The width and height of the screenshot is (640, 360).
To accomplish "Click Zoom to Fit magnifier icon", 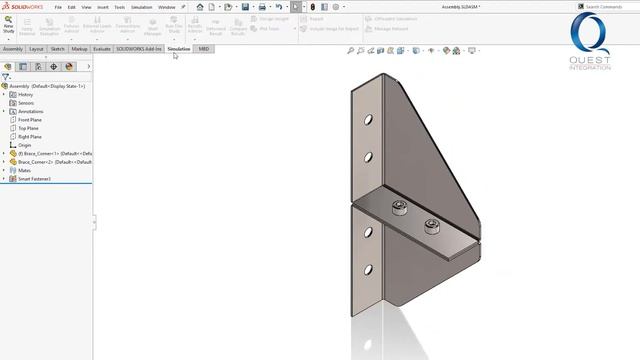I will pyautogui.click(x=351, y=51).
